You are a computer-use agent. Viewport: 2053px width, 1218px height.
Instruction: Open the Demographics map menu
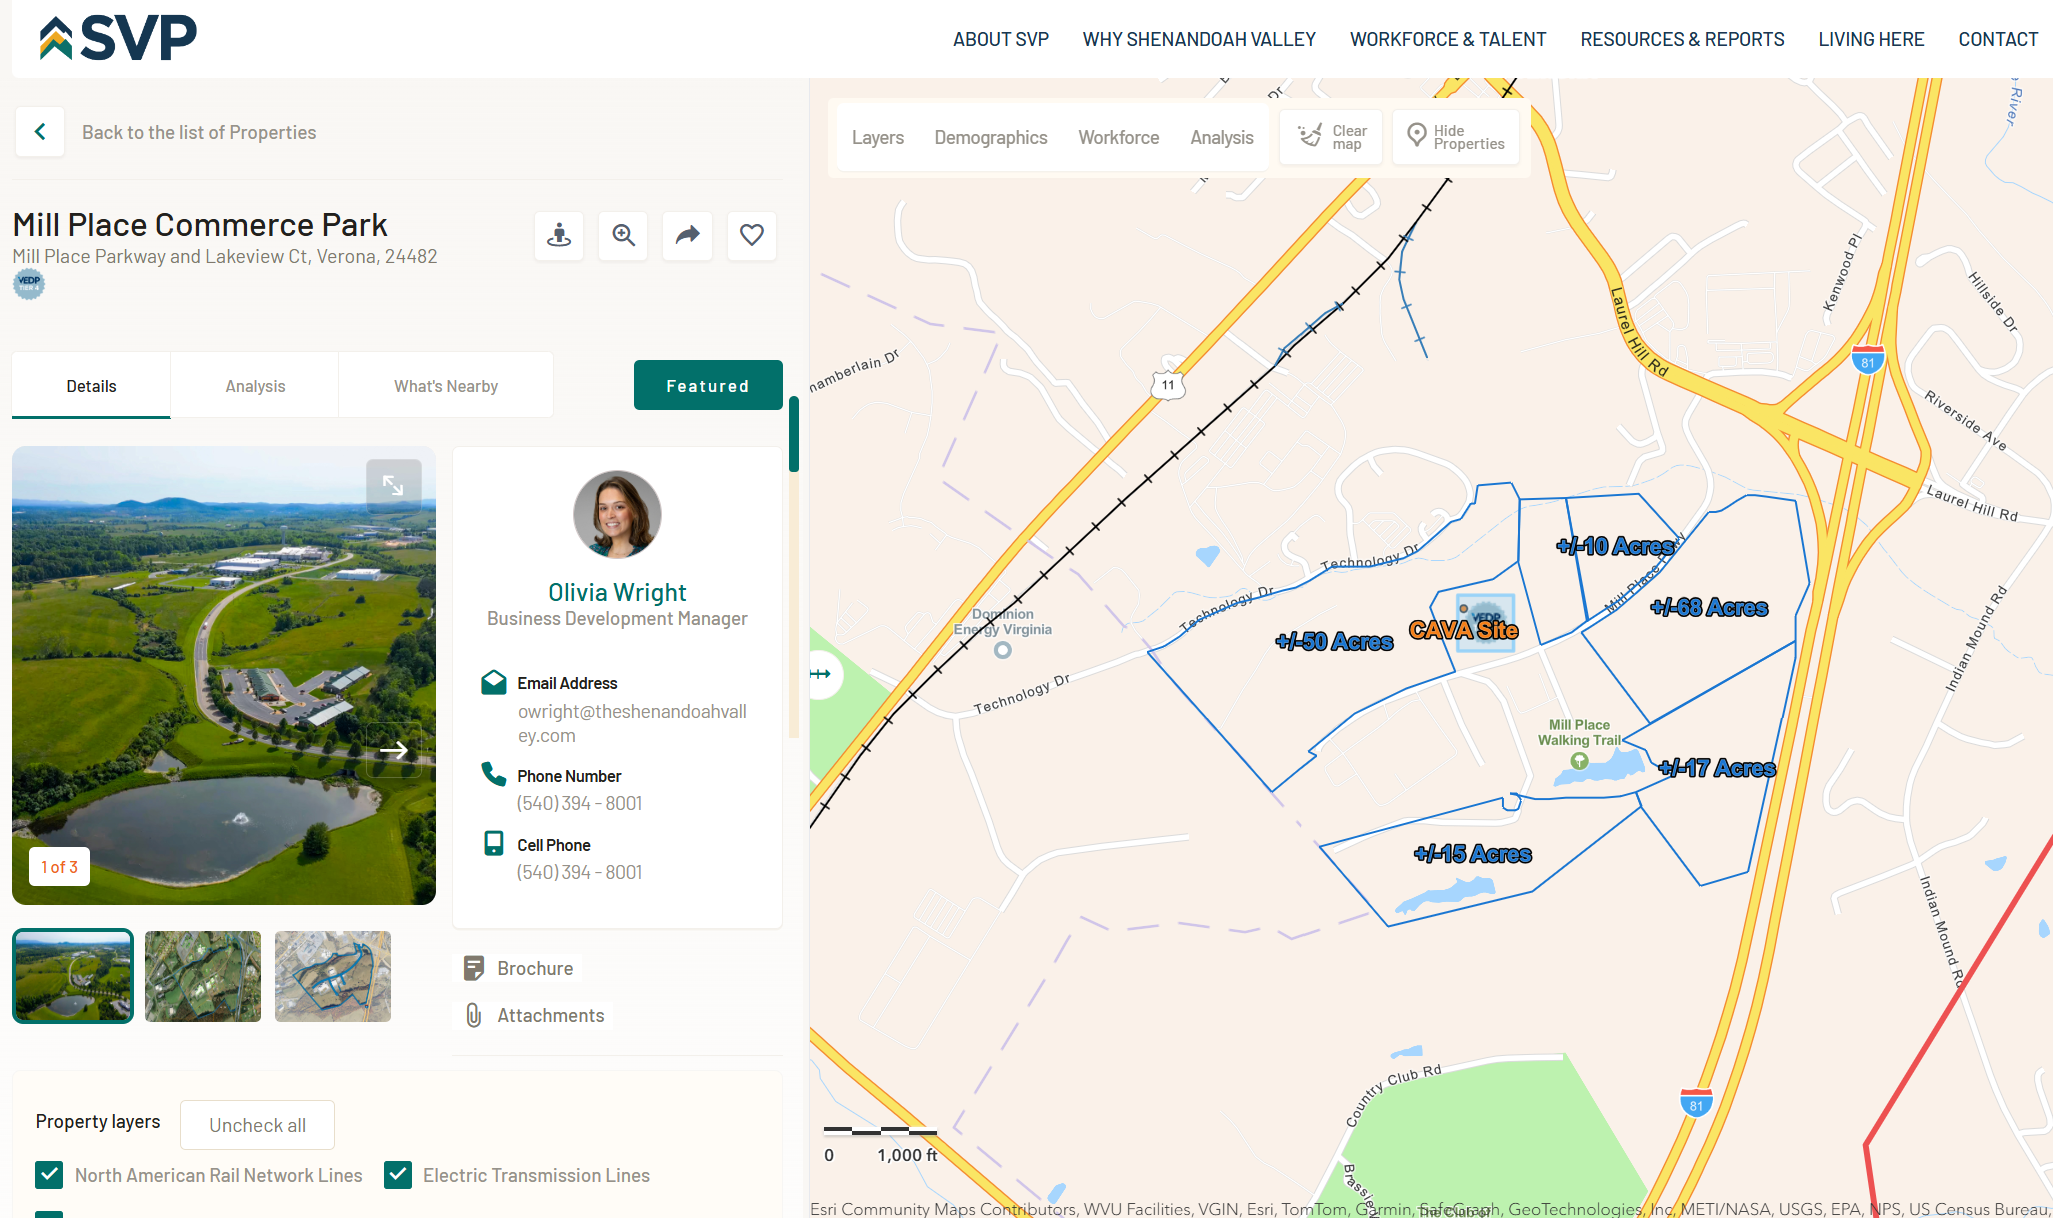(x=990, y=138)
